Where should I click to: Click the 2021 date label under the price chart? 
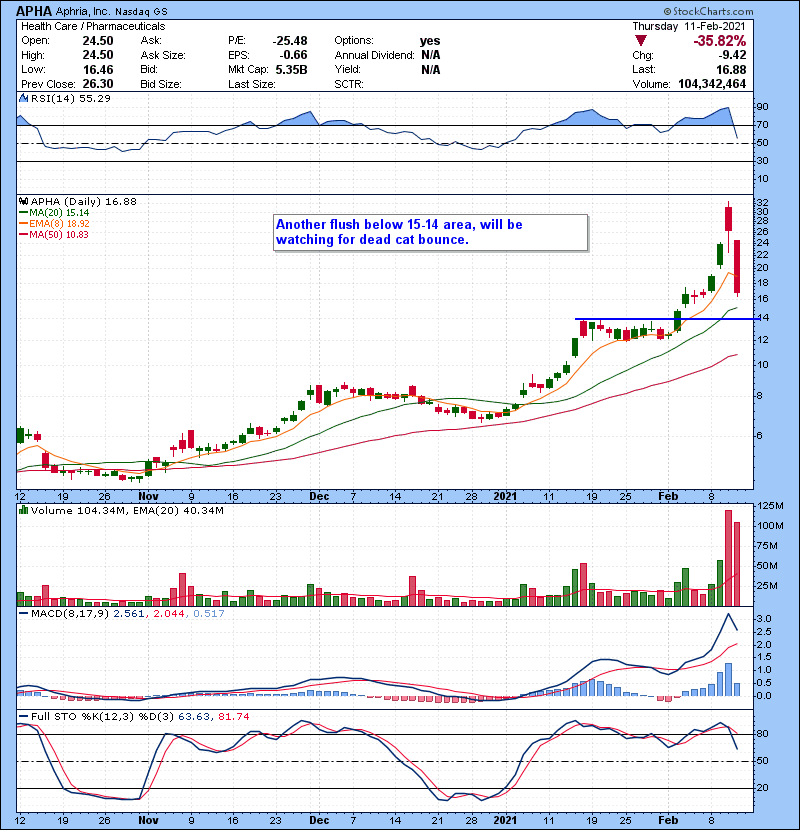[x=505, y=497]
